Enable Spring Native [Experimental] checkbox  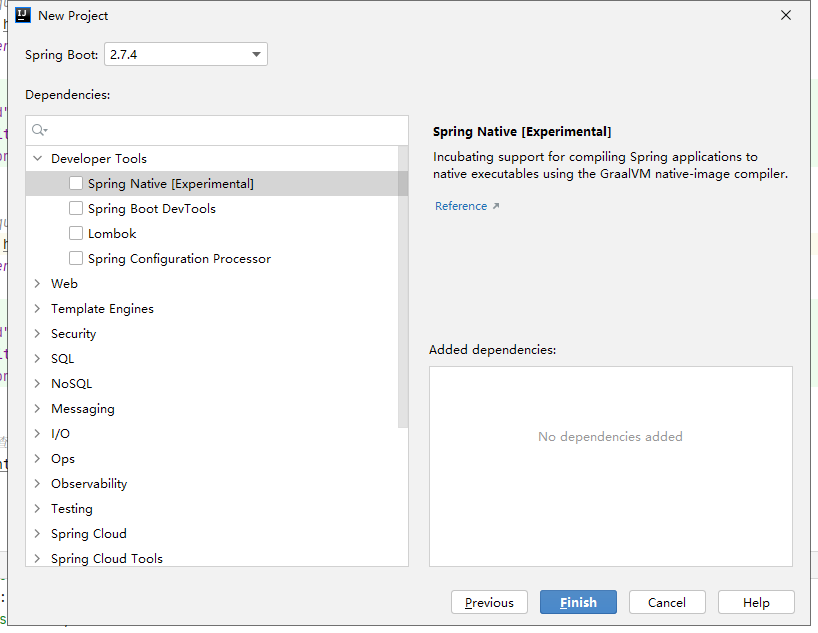pyautogui.click(x=76, y=184)
